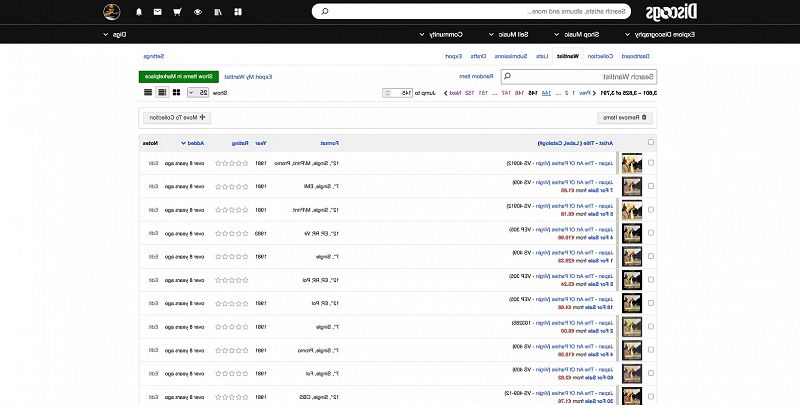This screenshot has width=800, height=405.
Task: Set star rating for the 7" Single EMI release
Action: (232, 187)
